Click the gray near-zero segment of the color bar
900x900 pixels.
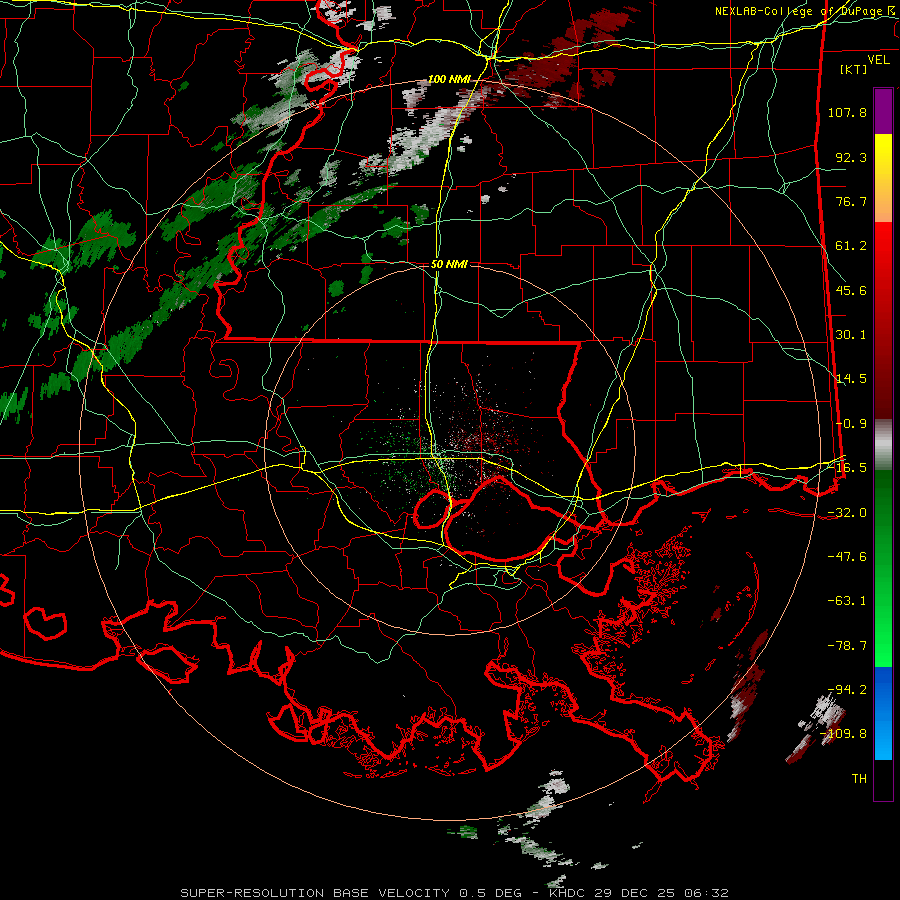click(883, 445)
